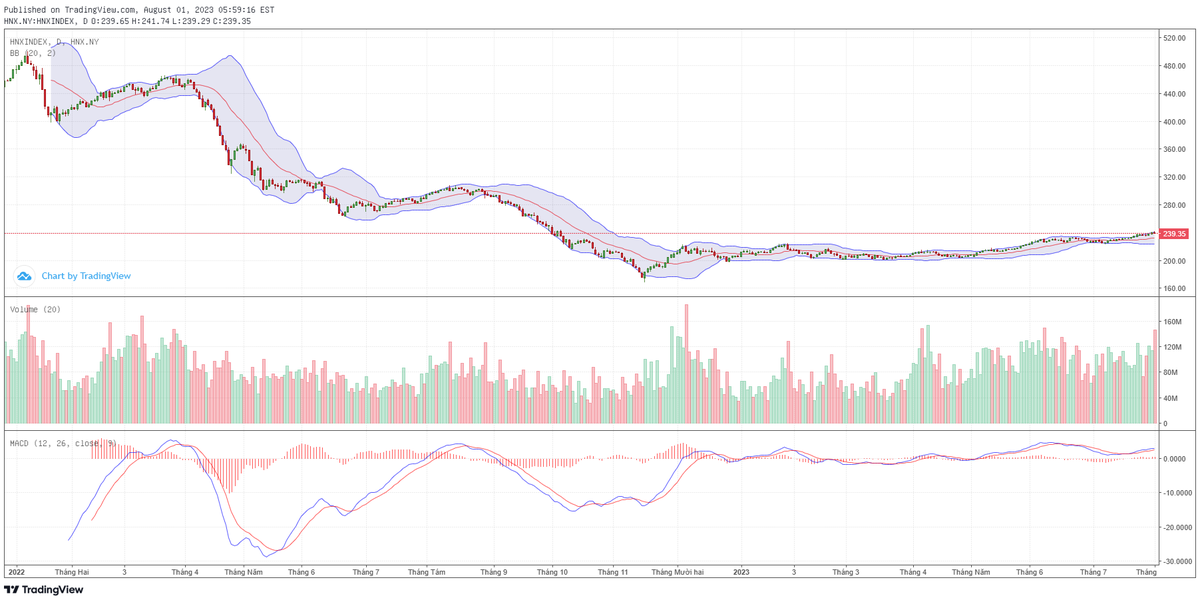Open the 'Chart by TradingView' link

[x=85, y=276]
